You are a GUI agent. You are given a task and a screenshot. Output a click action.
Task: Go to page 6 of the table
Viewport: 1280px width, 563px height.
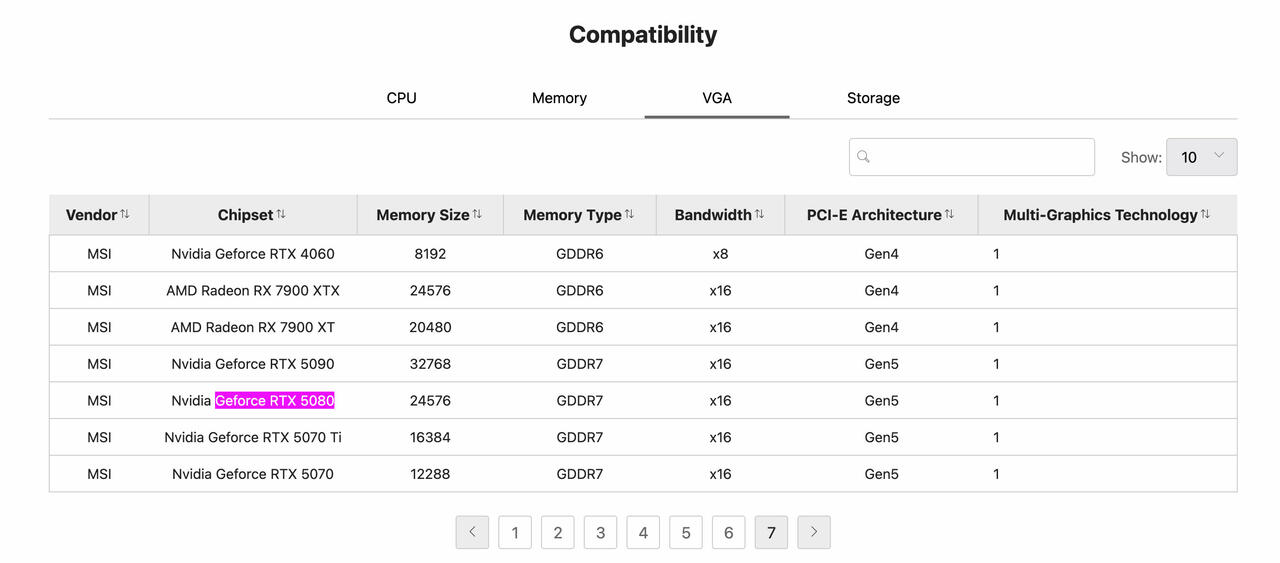click(728, 532)
